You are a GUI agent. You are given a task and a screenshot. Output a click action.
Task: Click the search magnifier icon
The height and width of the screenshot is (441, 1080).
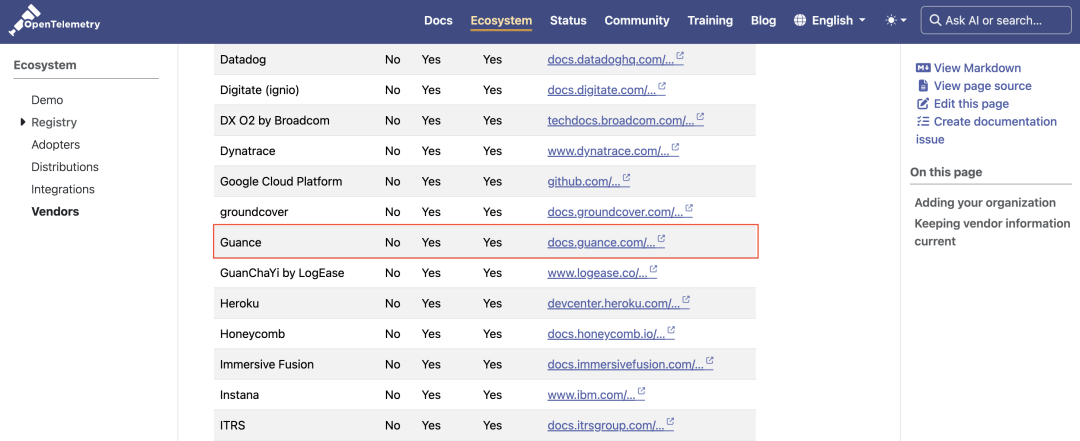[x=935, y=21]
